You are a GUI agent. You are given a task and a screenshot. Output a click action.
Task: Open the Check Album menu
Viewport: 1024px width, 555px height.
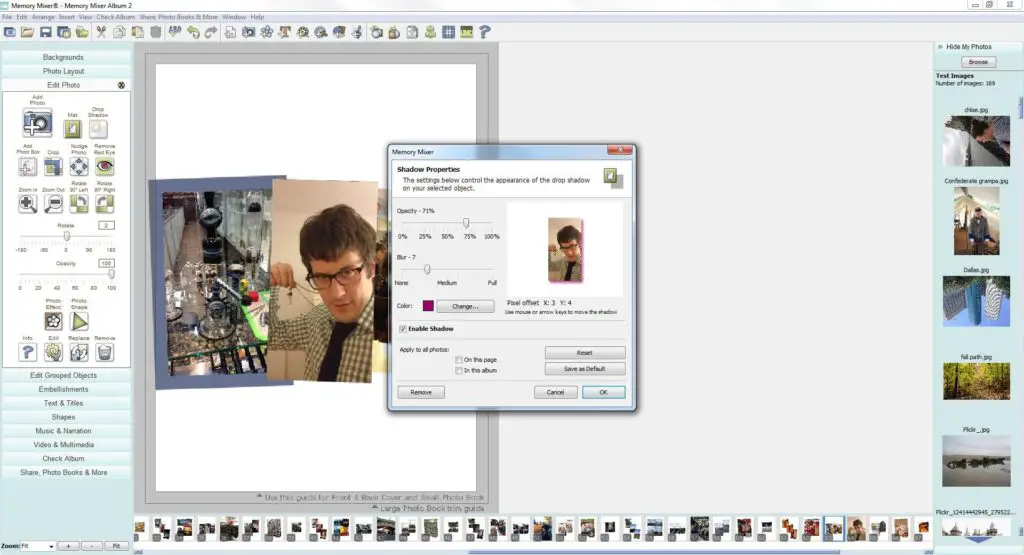point(116,17)
